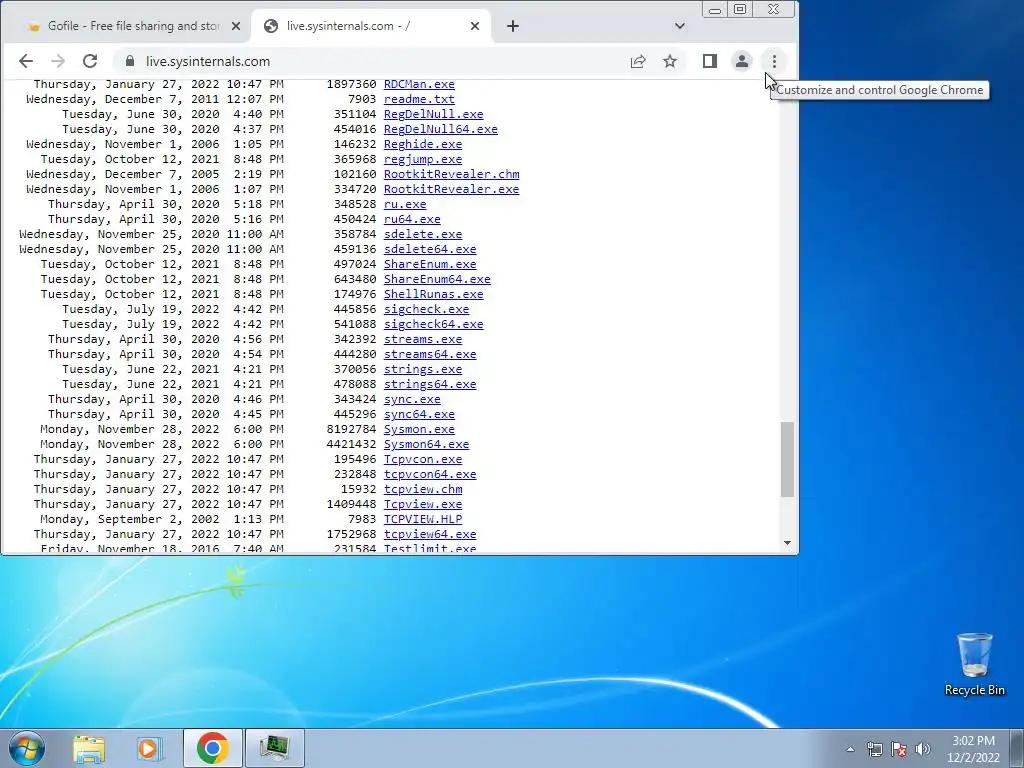Click the network tray icon
The height and width of the screenshot is (768, 1024).
click(874, 749)
